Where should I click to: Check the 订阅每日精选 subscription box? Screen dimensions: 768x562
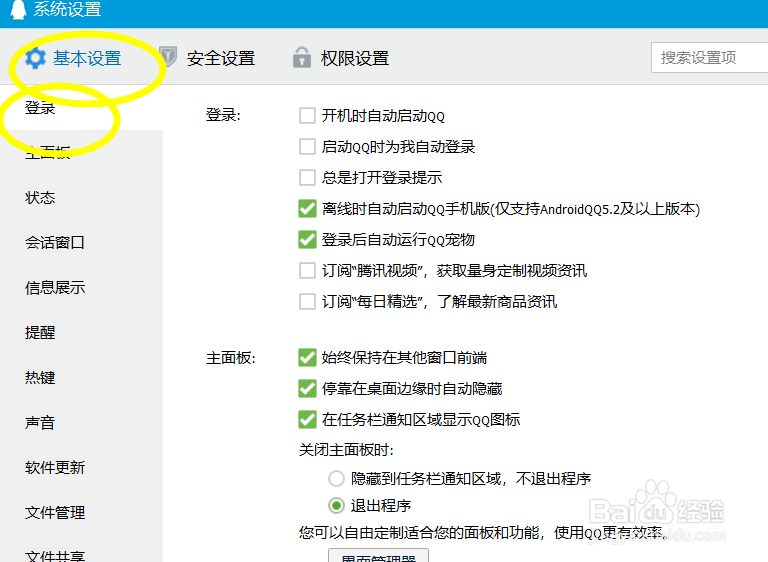tap(307, 301)
